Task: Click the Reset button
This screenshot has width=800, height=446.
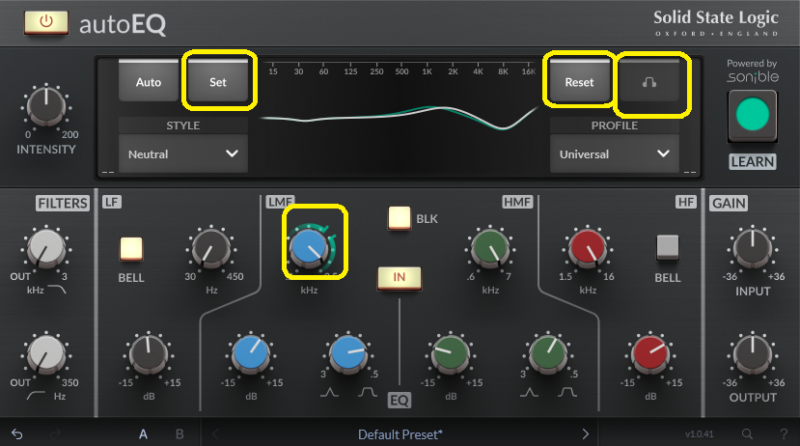Action: [578, 82]
